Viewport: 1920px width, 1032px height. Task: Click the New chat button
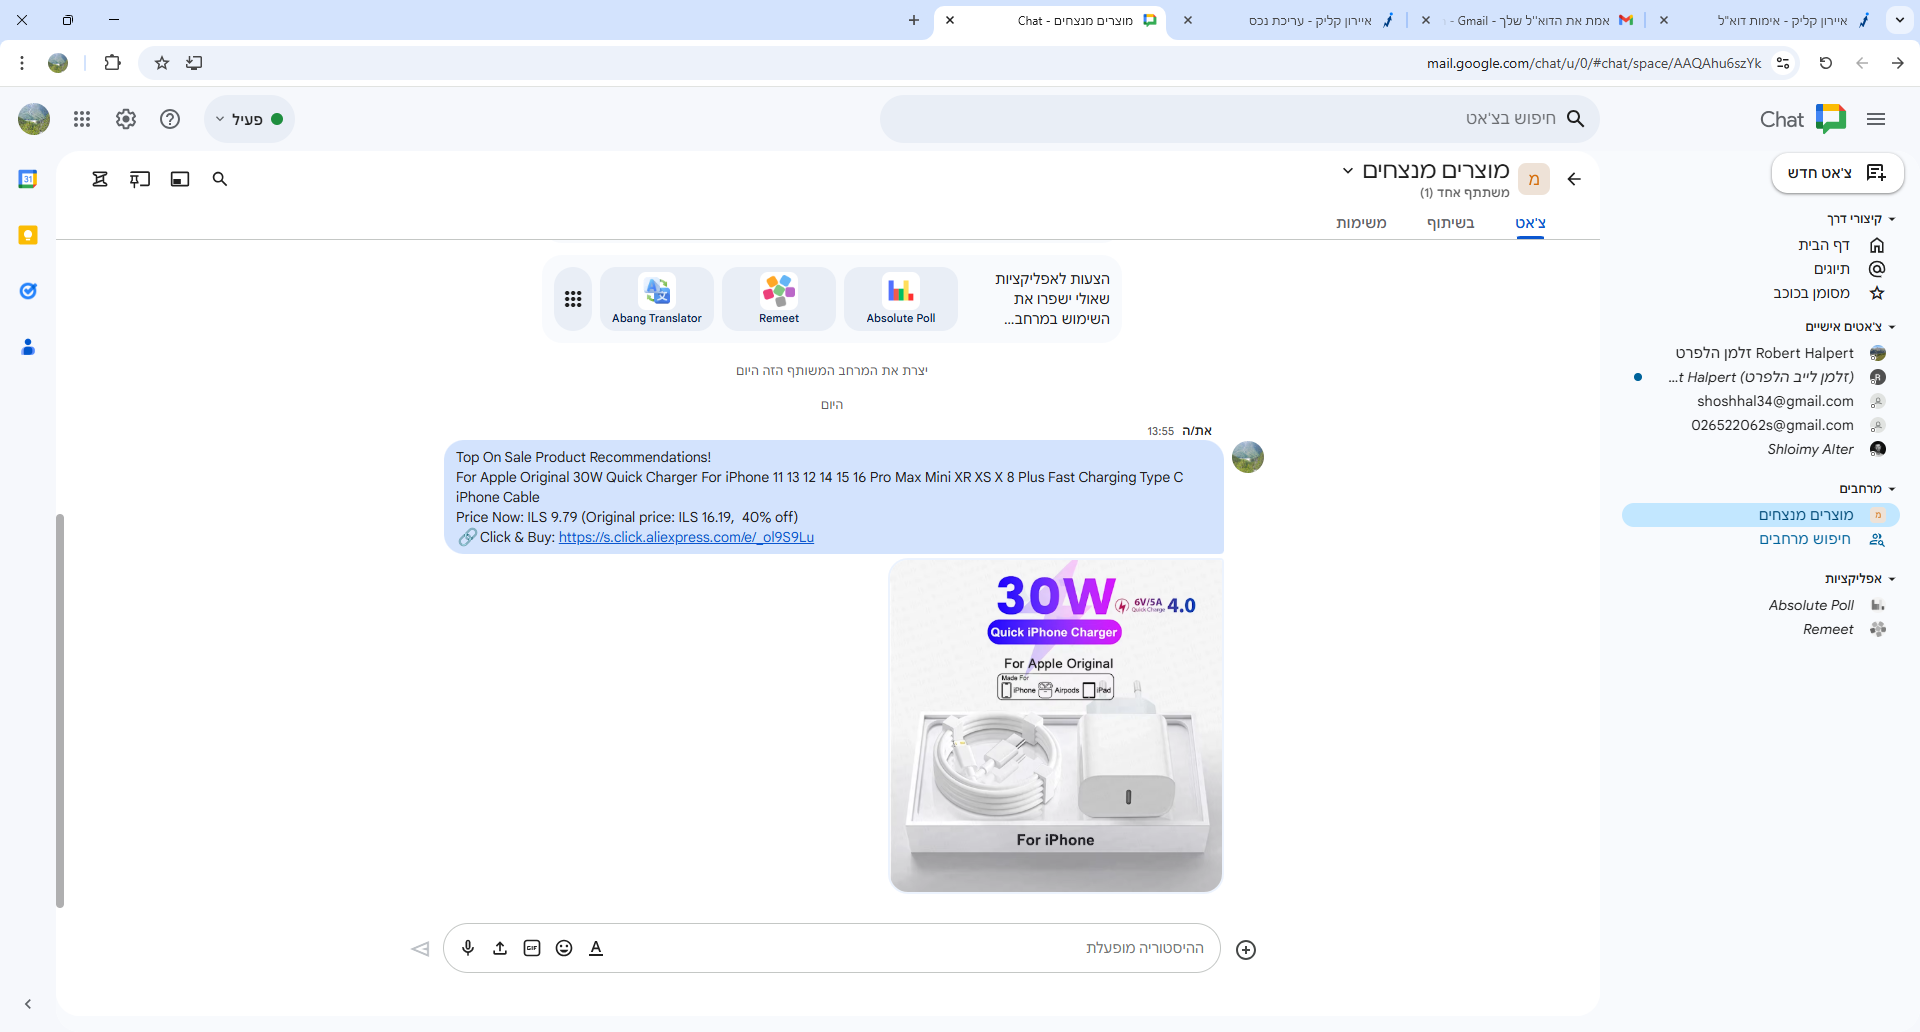pyautogui.click(x=1837, y=173)
